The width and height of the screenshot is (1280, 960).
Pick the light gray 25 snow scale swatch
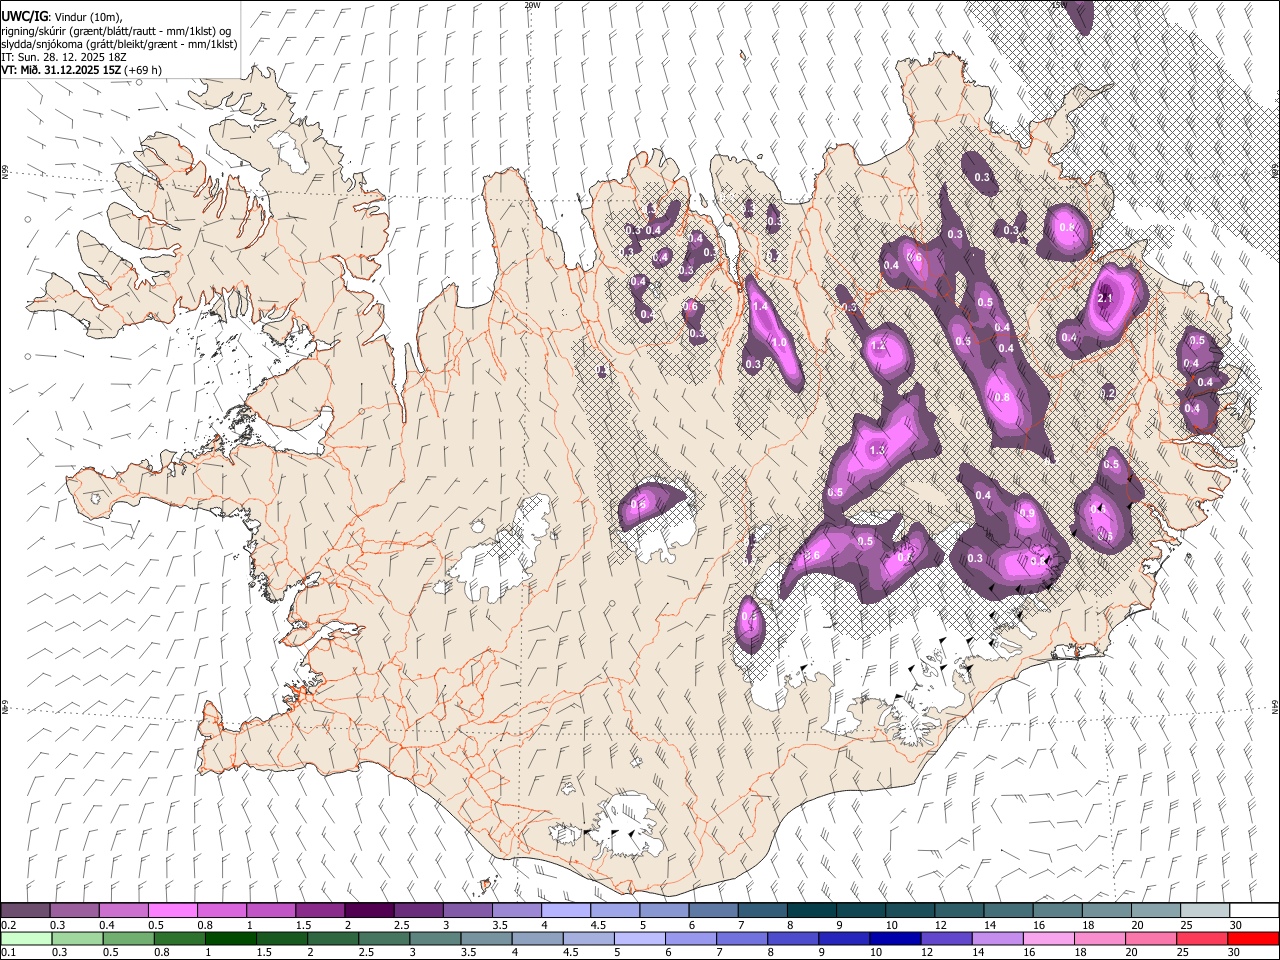click(x=1205, y=910)
